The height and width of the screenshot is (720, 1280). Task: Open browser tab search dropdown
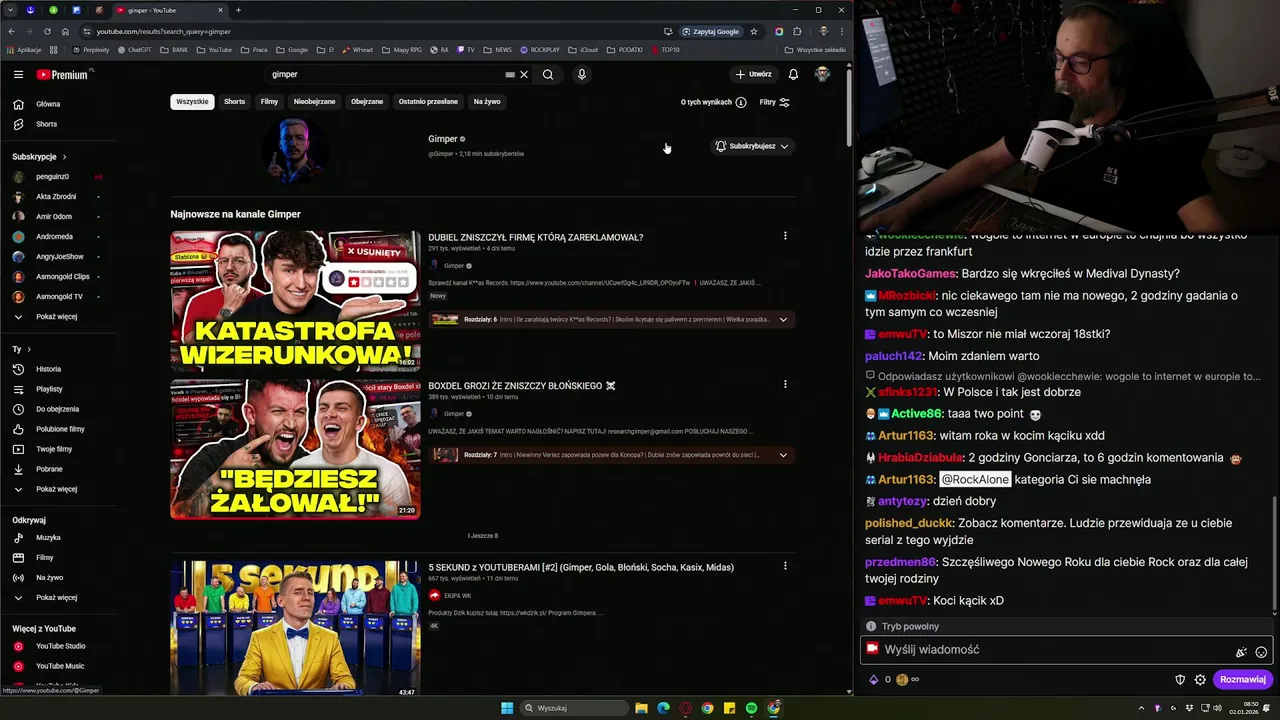coord(11,10)
